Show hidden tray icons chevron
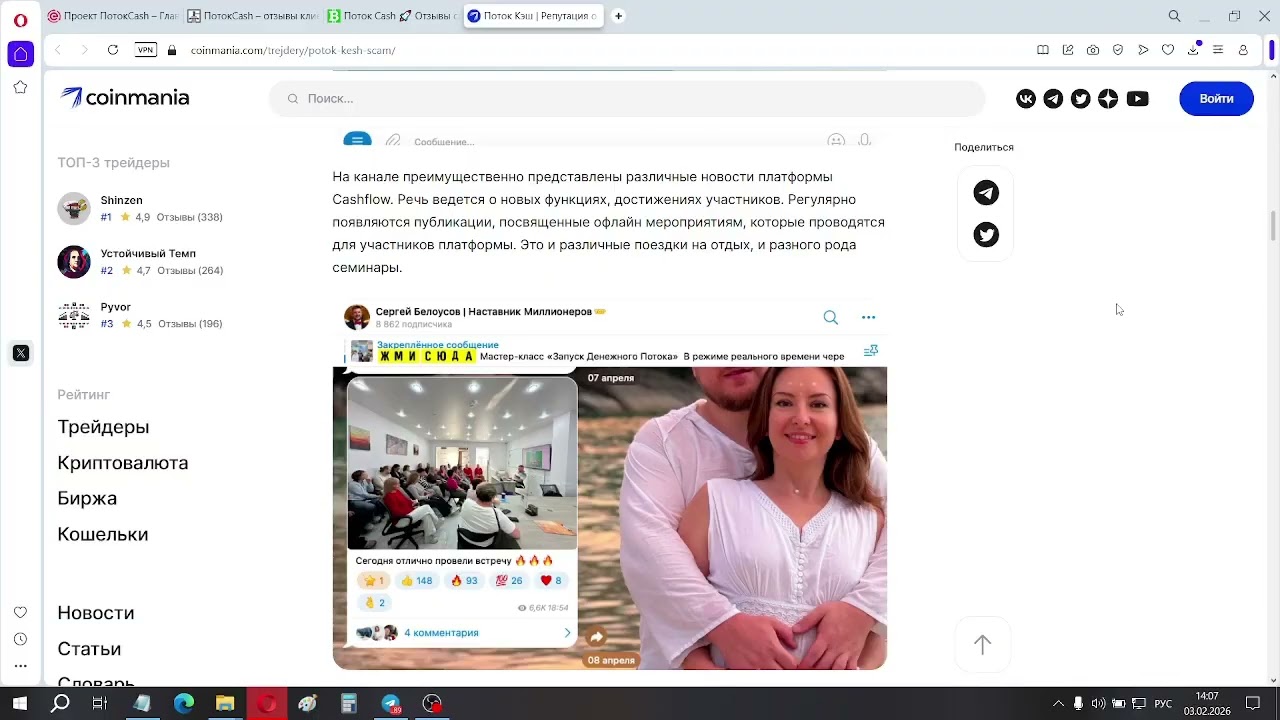Viewport: 1280px width, 720px height. point(1058,704)
